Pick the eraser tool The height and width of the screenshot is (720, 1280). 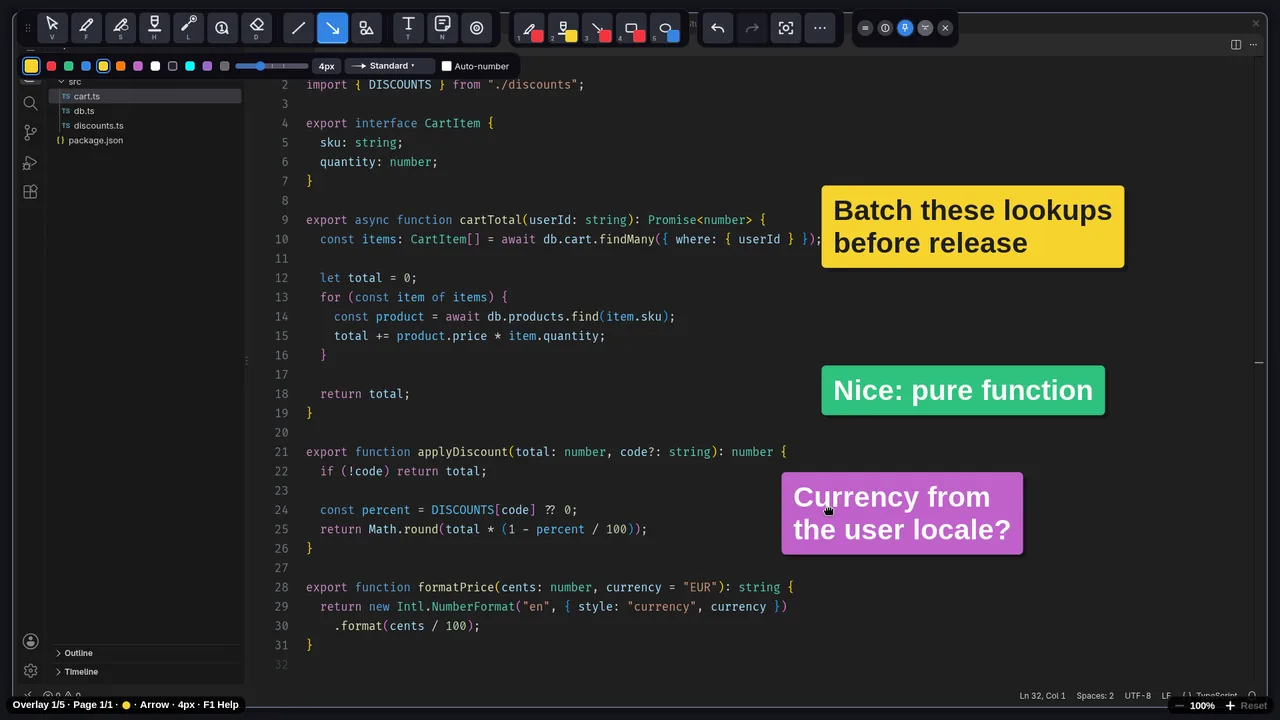256,28
